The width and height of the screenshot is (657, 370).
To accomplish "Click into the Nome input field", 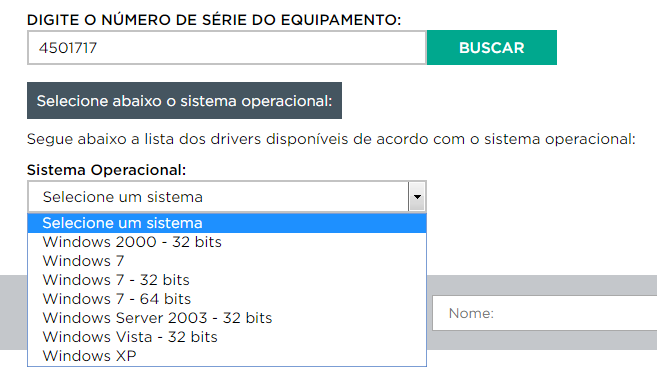I will point(545,313).
